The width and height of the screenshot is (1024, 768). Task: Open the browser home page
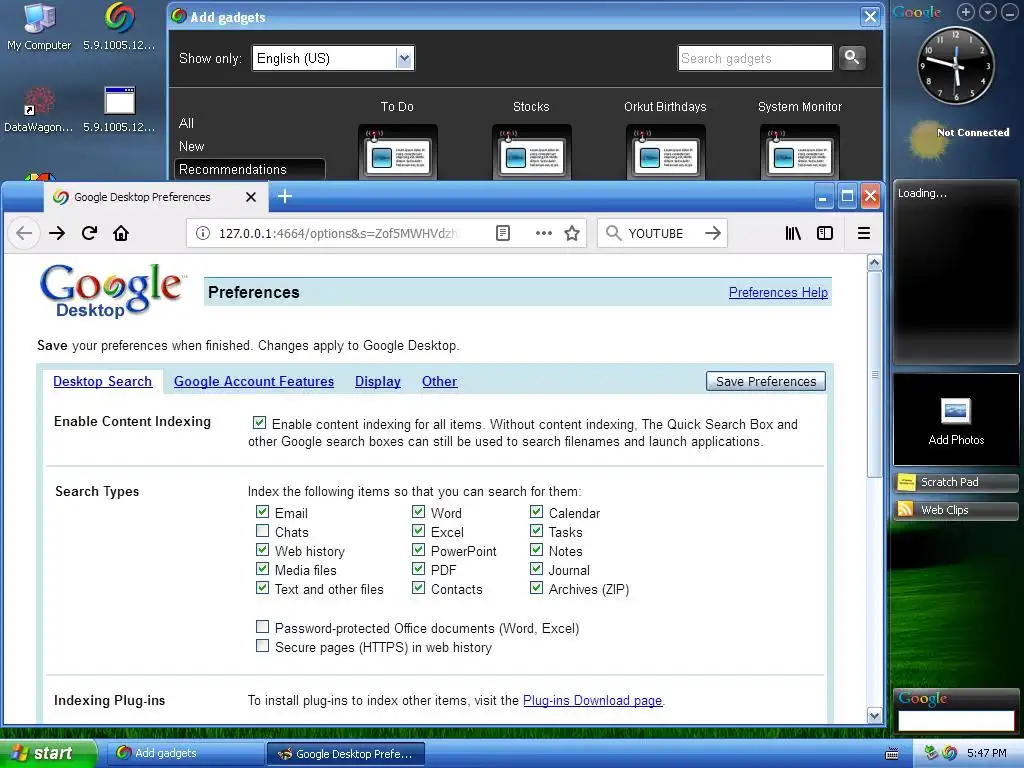(x=121, y=233)
